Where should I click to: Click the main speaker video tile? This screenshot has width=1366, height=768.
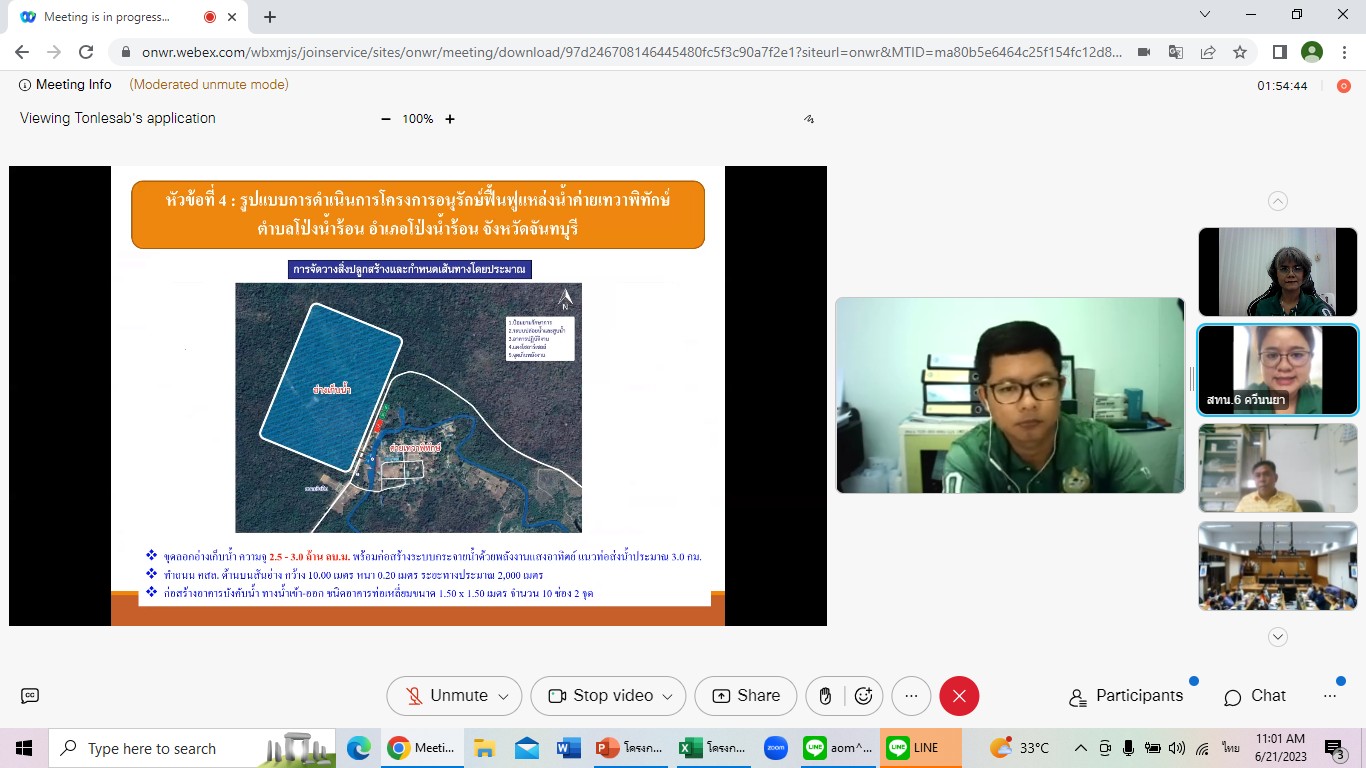click(x=1010, y=395)
